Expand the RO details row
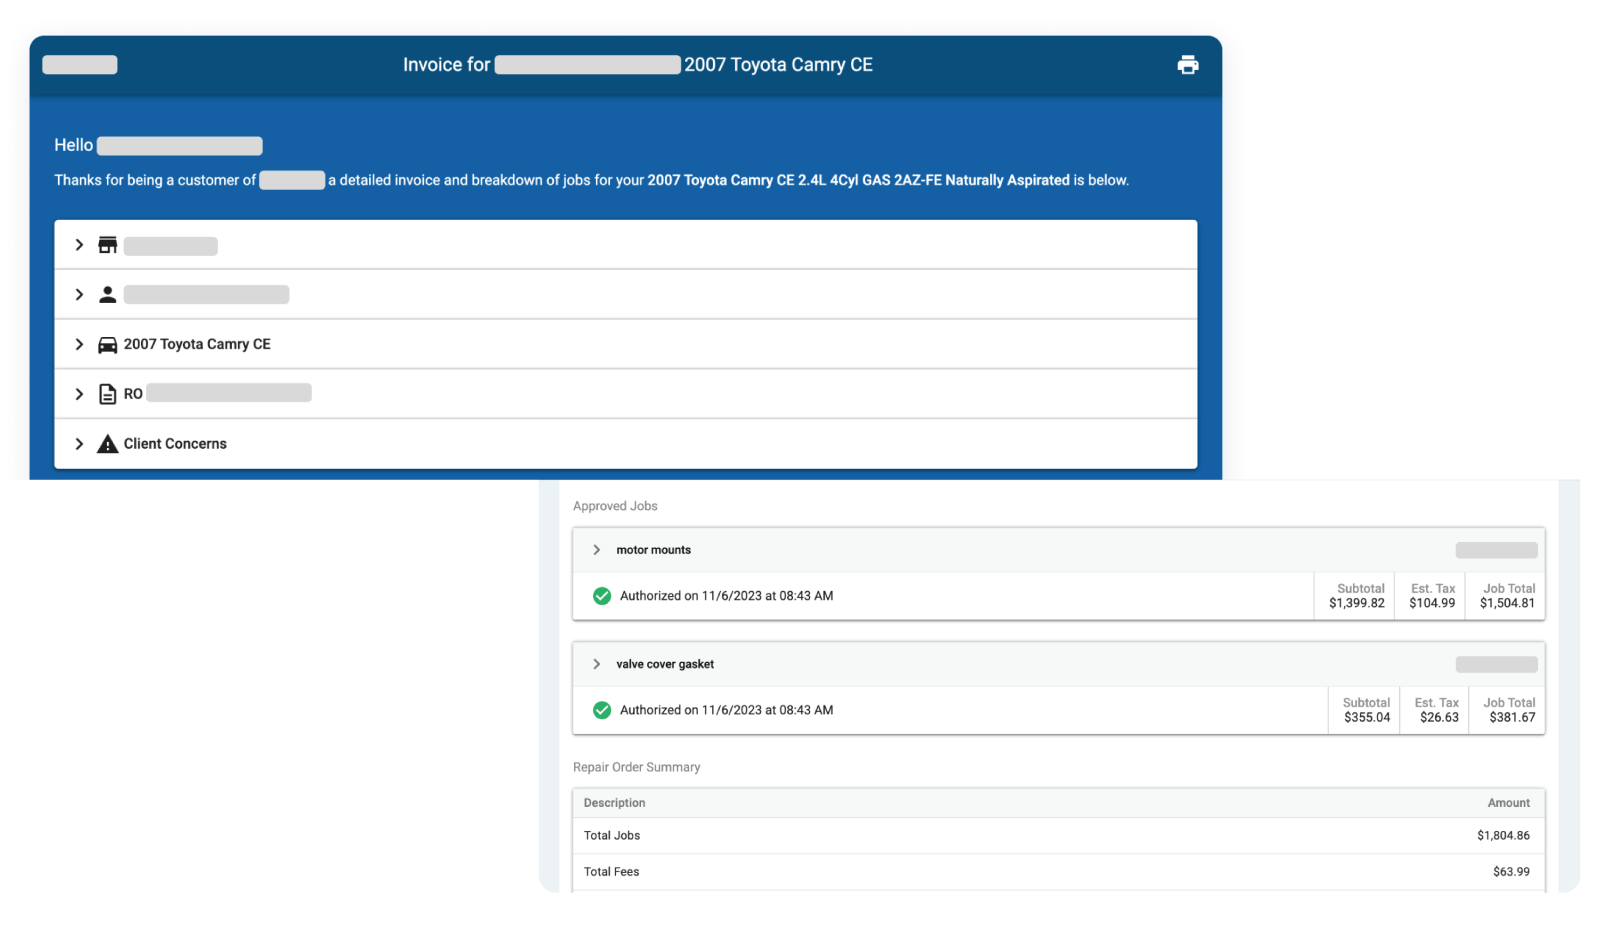 [x=79, y=394]
